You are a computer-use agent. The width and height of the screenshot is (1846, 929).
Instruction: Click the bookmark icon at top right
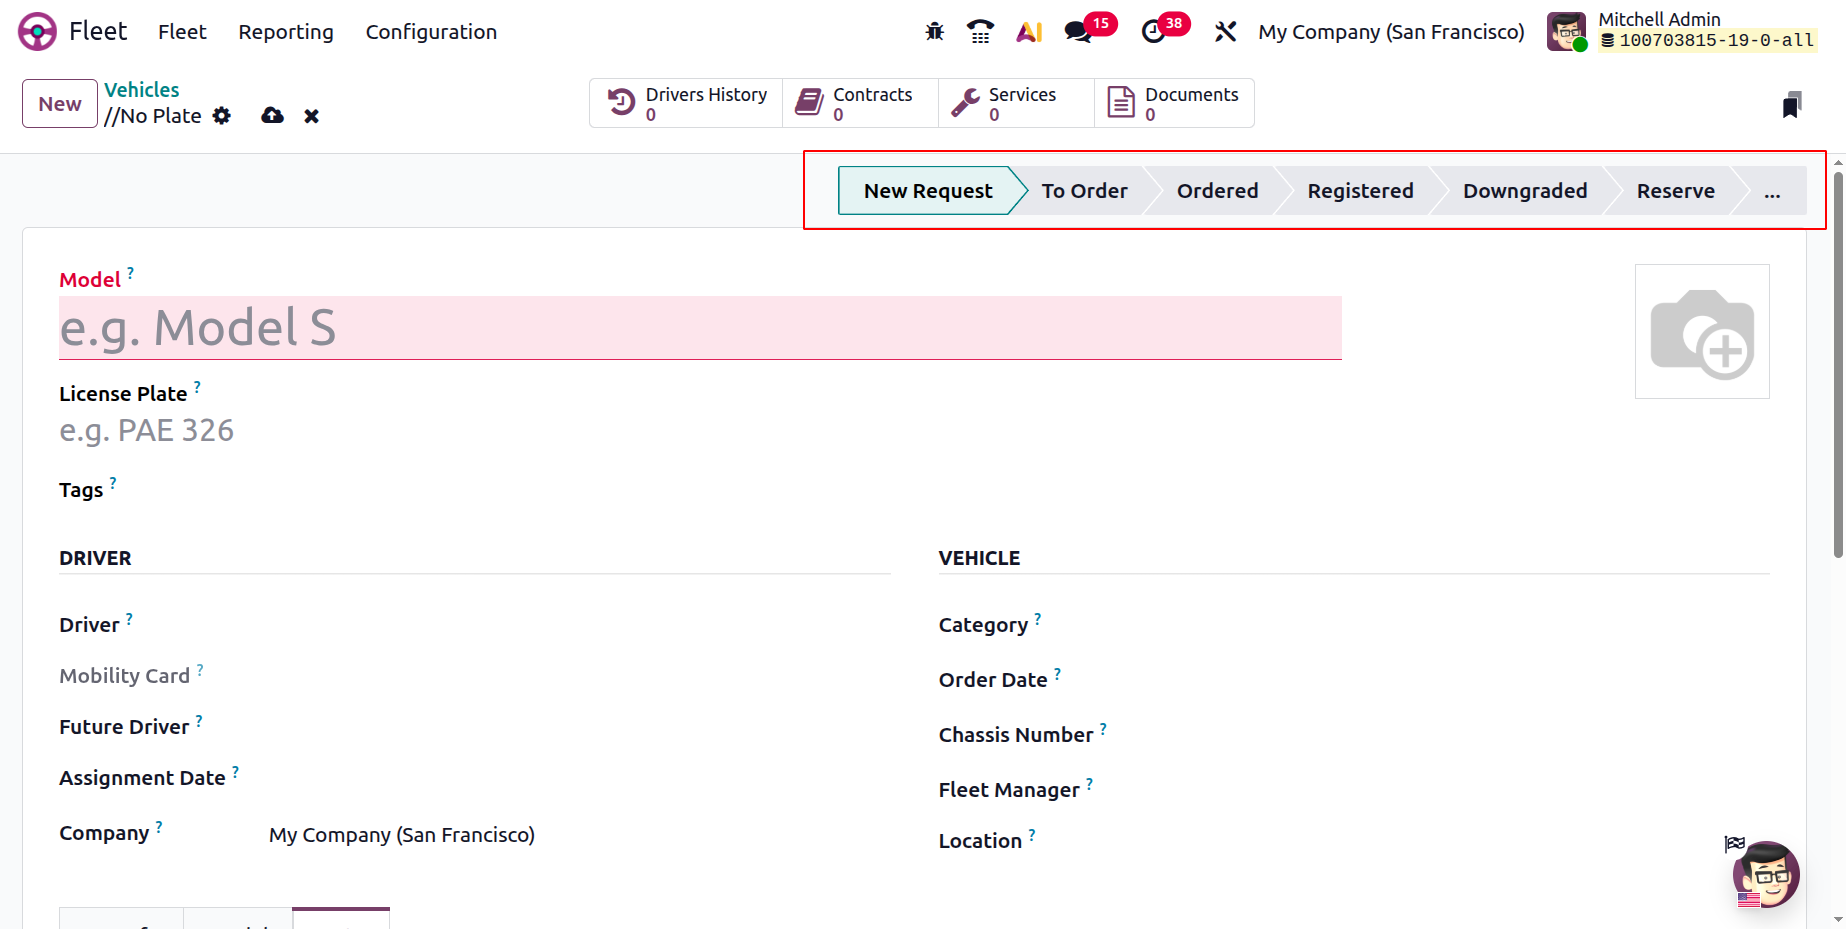point(1791,105)
